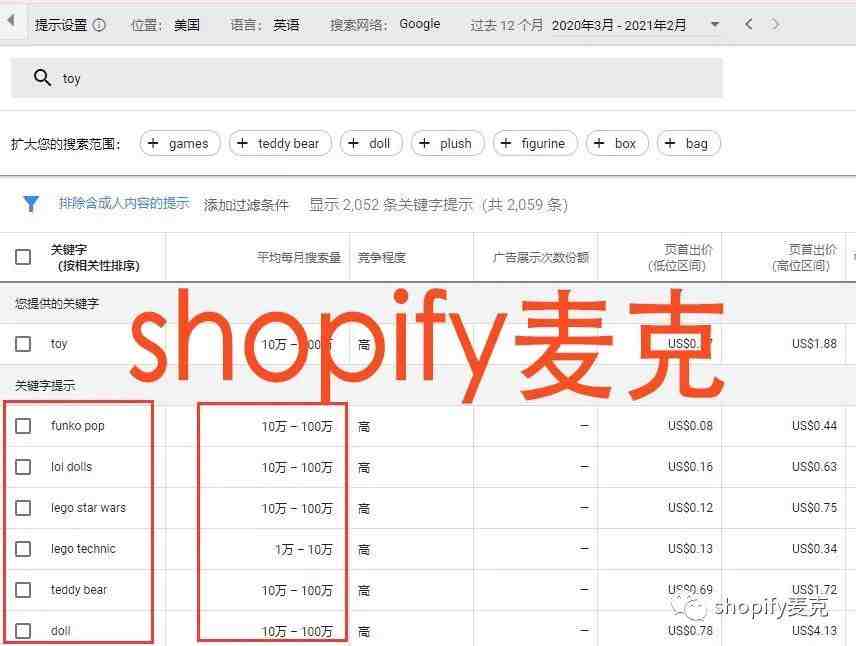Image resolution: width=856 pixels, height=646 pixels.
Task: Open the date range dropdown arrow
Action: [x=715, y=25]
